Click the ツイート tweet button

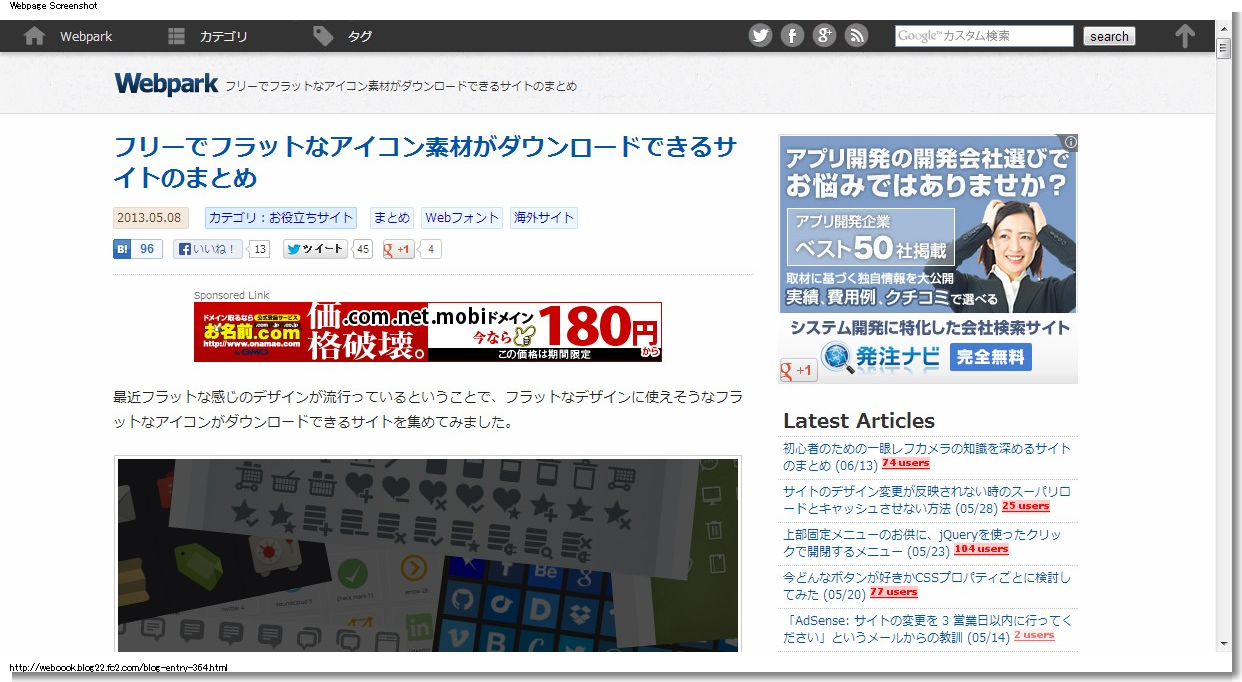point(315,249)
